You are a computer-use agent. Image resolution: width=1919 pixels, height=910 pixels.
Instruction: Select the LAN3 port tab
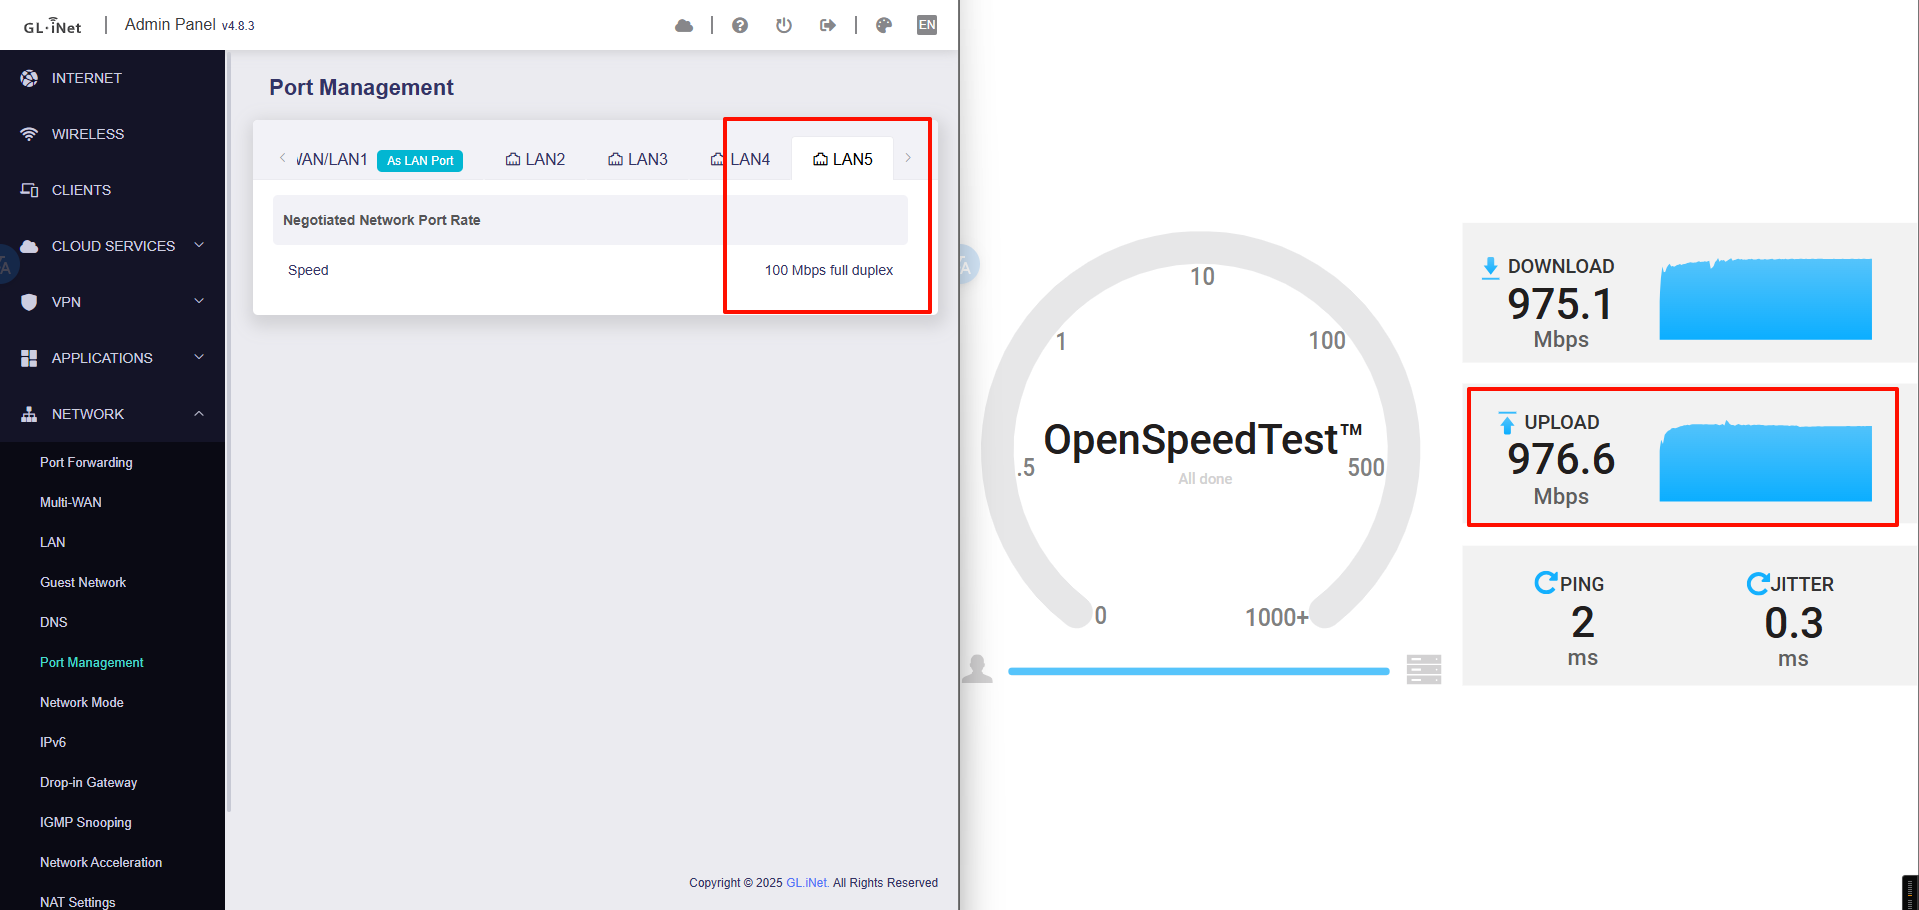[x=638, y=159]
